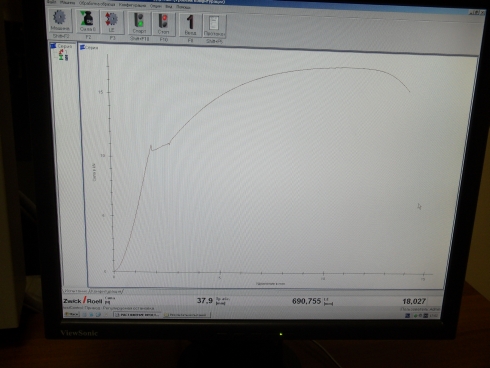Select the Серия node in the left tree

click(x=62, y=46)
